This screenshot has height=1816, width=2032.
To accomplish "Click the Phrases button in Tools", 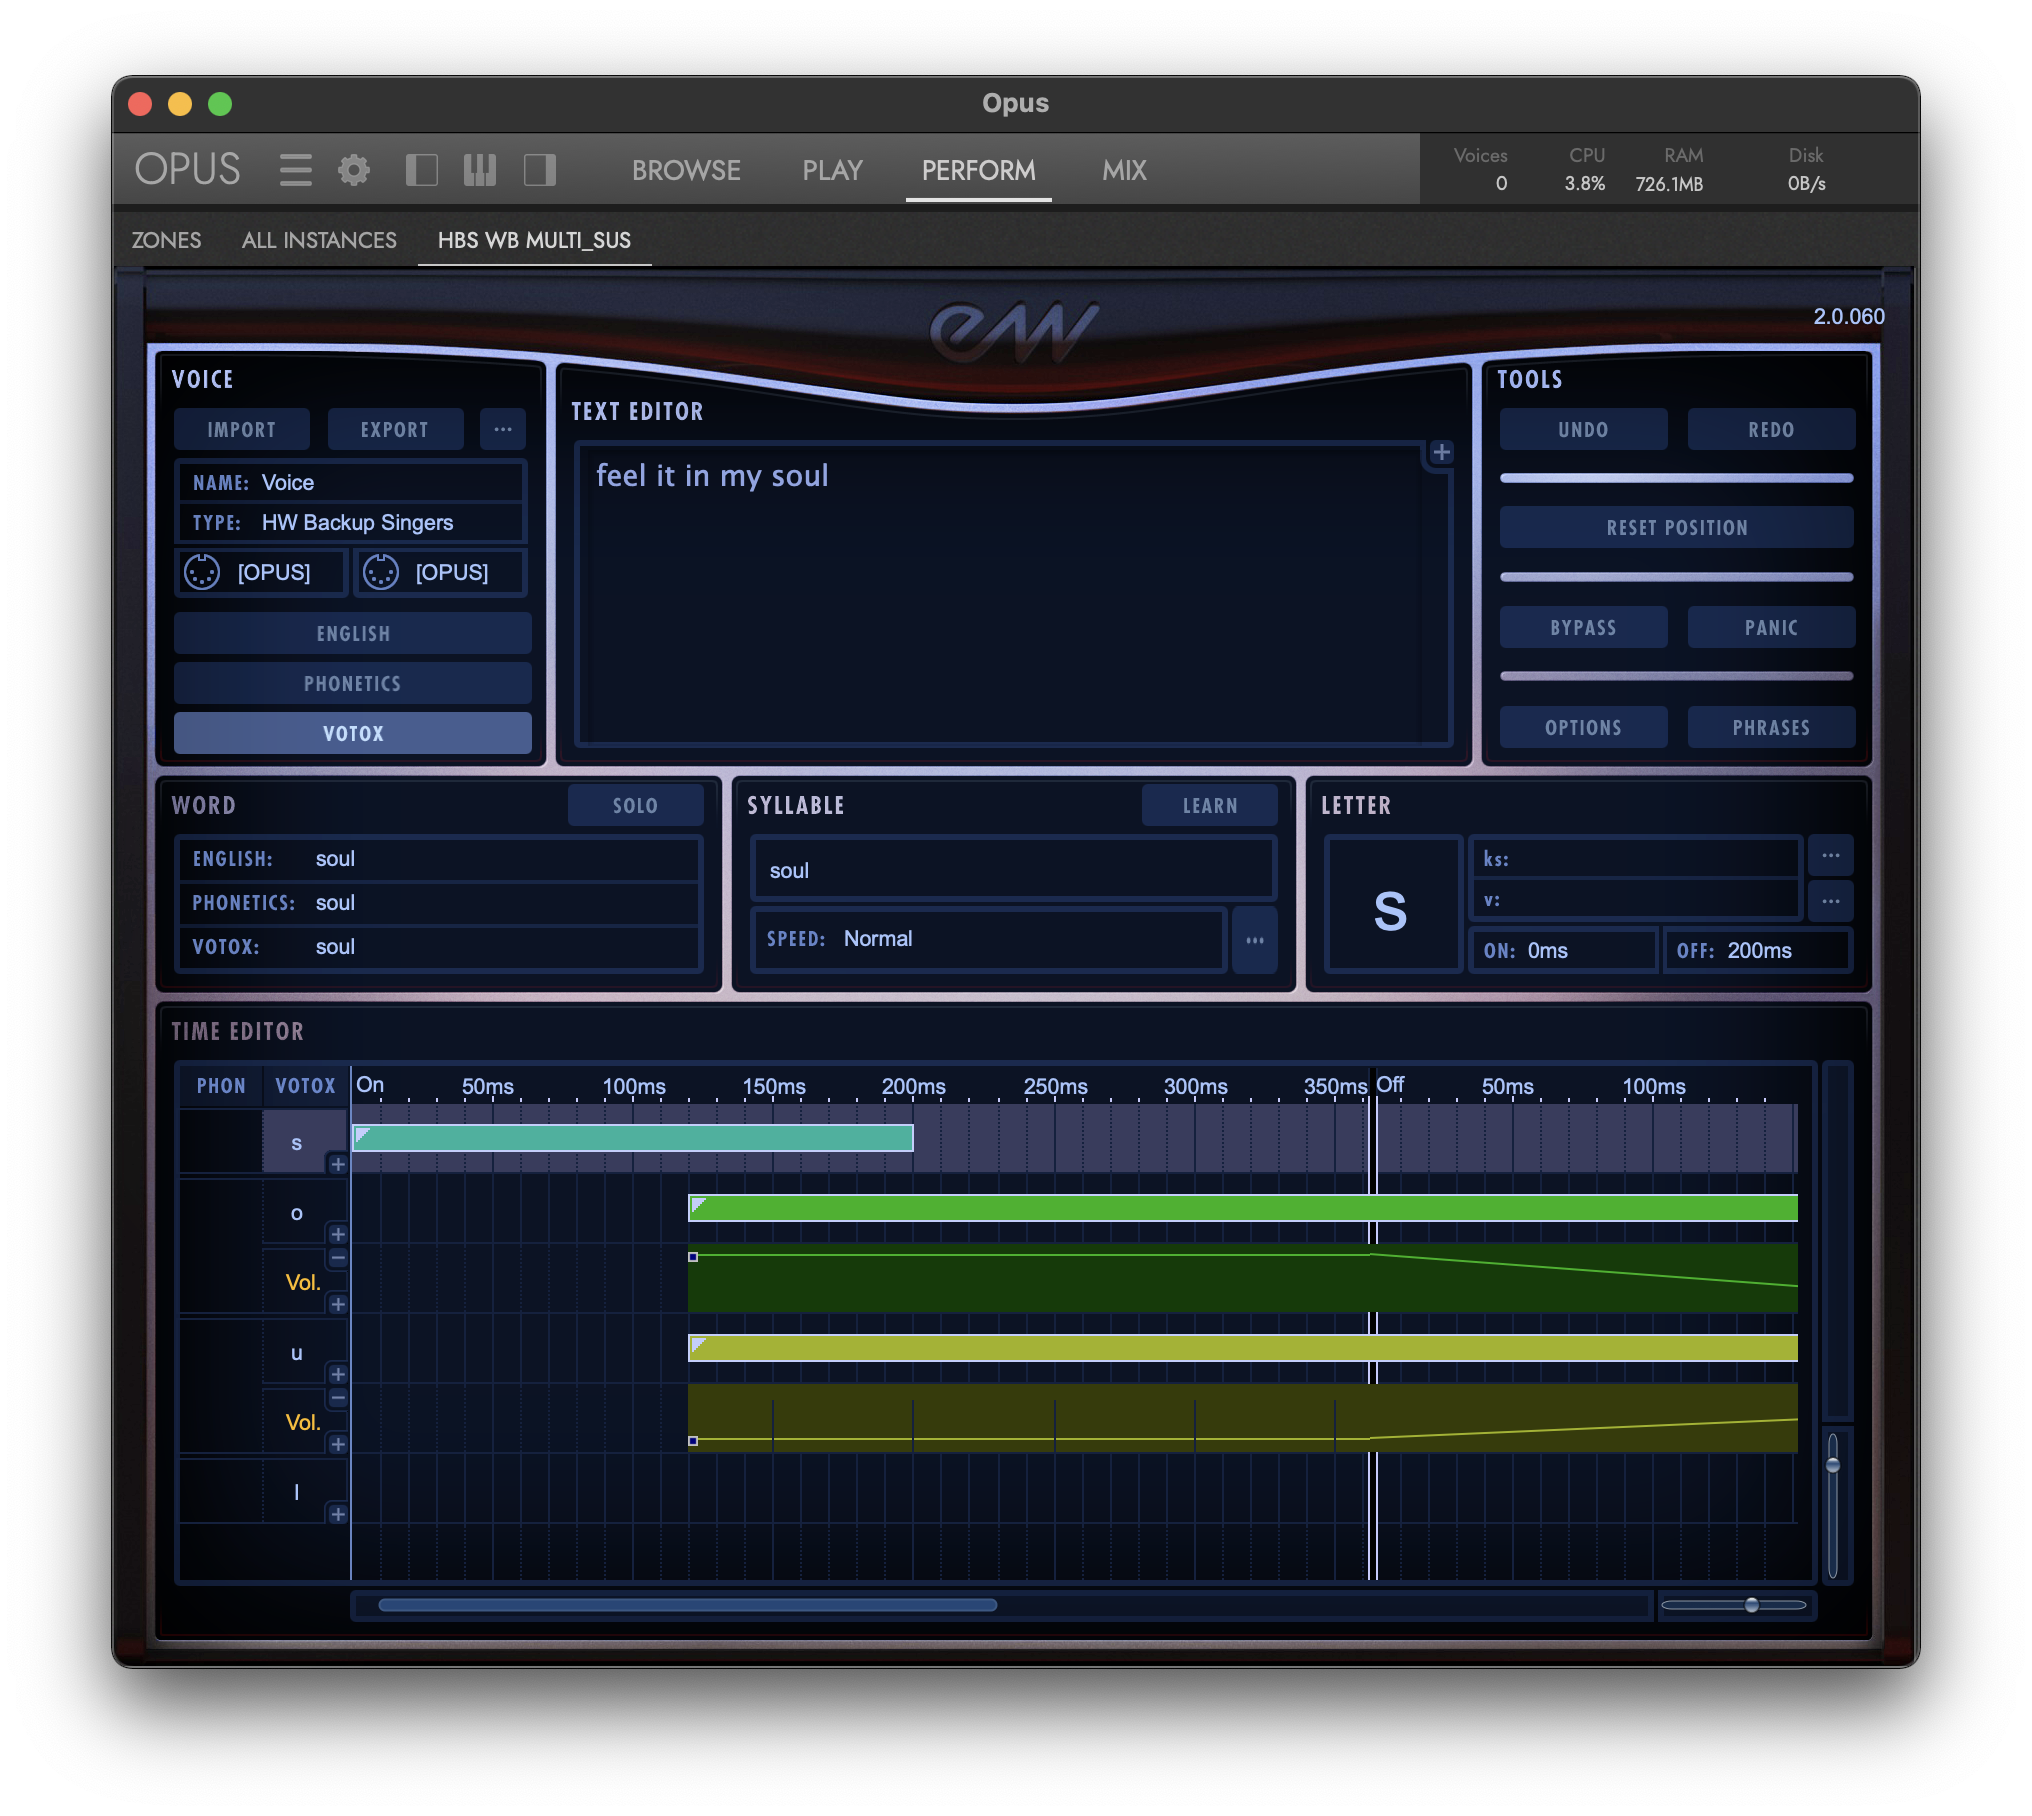I will pyautogui.click(x=1770, y=728).
